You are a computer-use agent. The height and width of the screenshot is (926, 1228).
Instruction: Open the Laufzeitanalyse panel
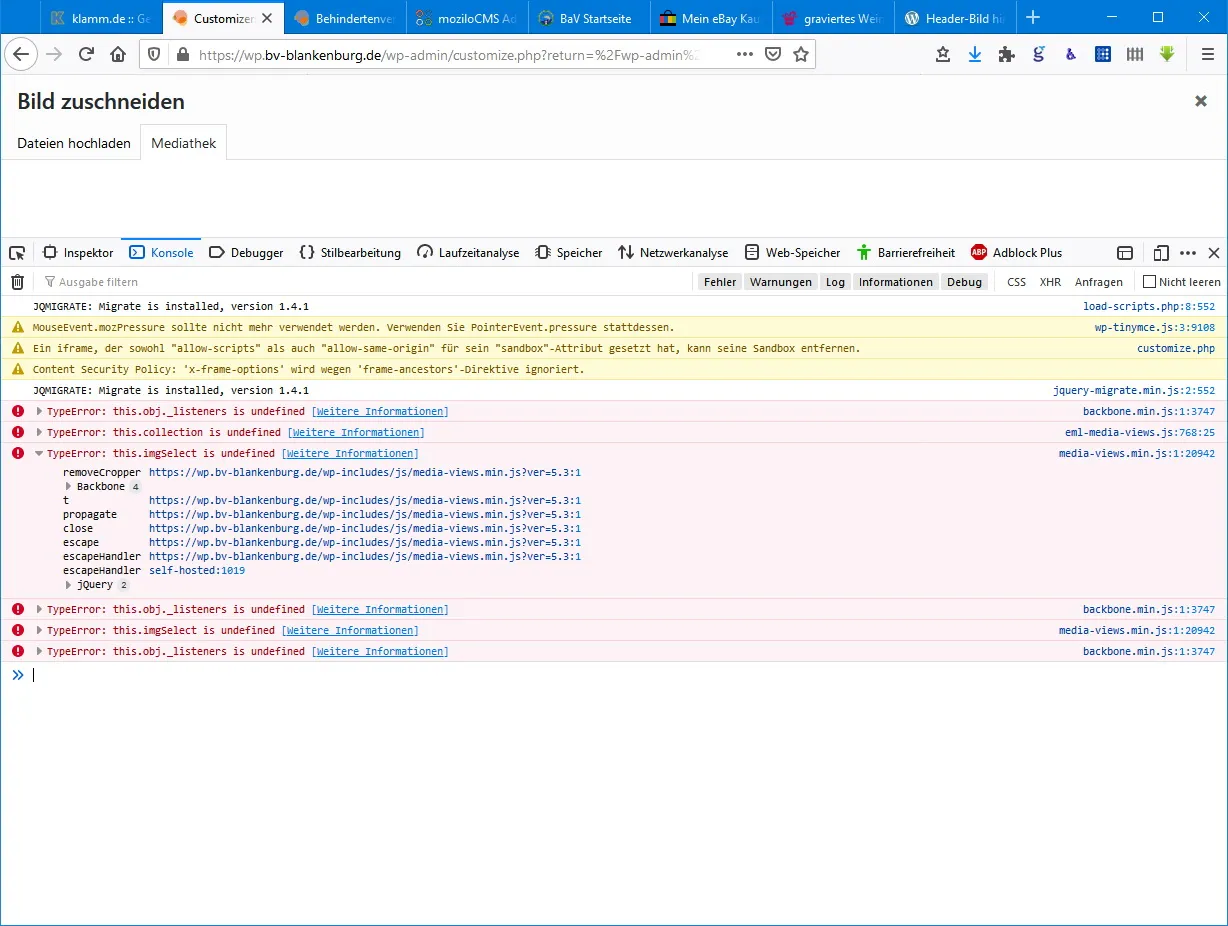tap(468, 253)
